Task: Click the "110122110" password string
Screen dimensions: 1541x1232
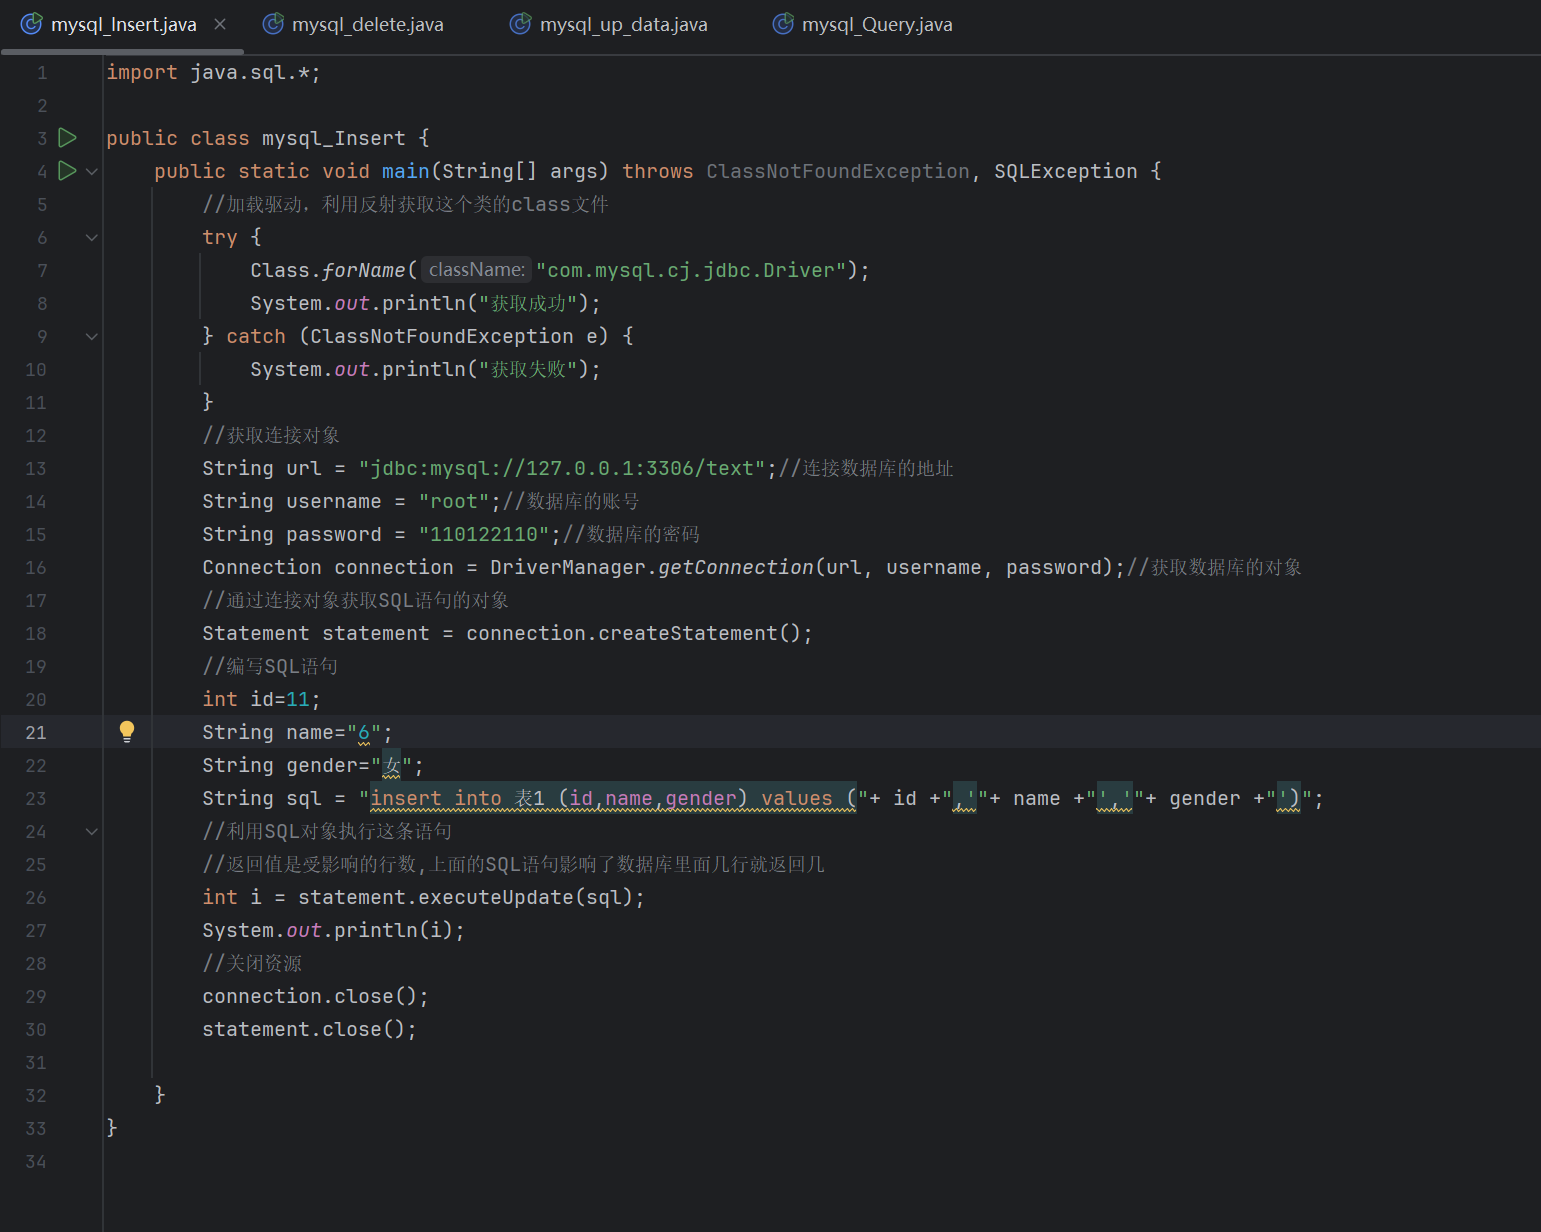Action: pyautogui.click(x=484, y=535)
